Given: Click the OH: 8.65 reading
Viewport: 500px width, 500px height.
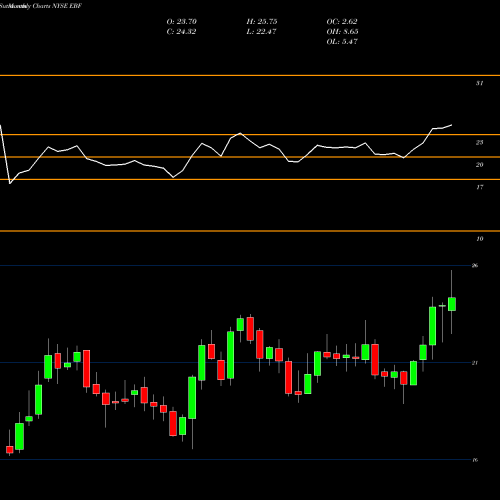Looking at the screenshot, I should pyautogui.click(x=342, y=32).
